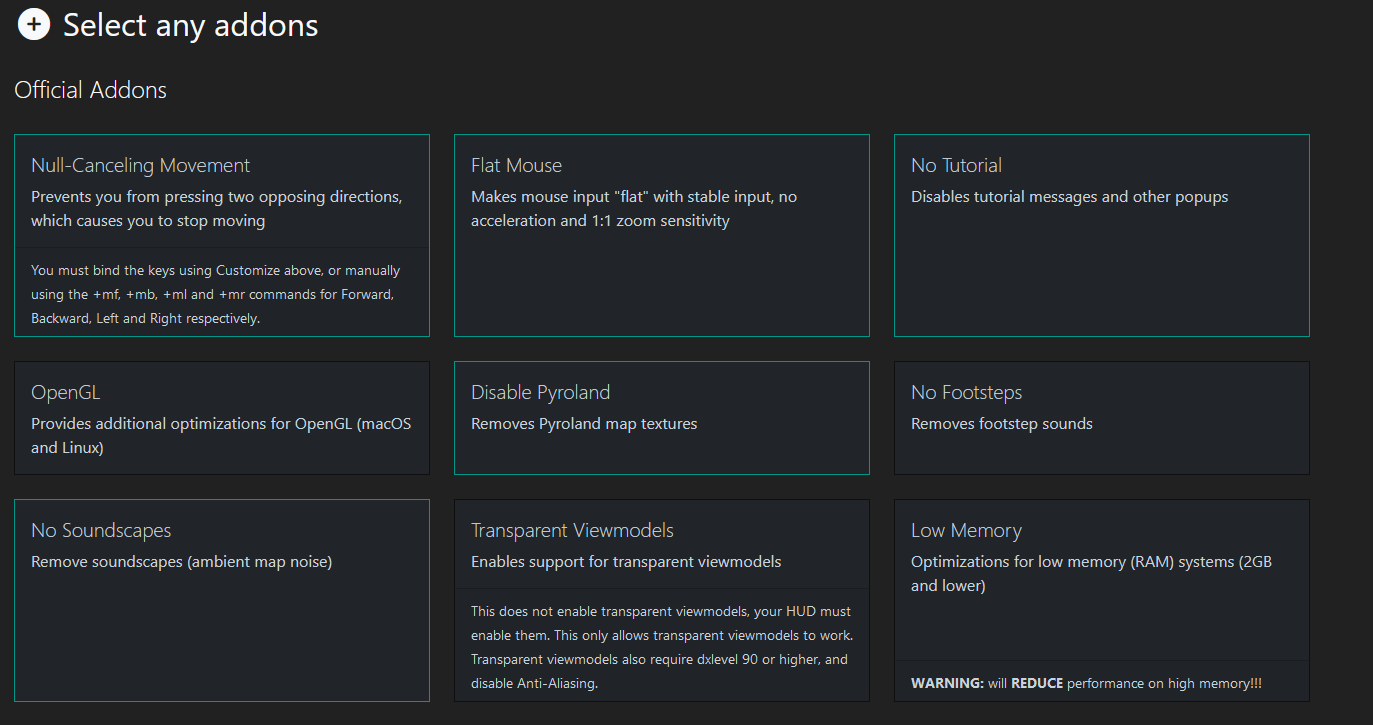Toggle the Flat Mouse addon title
This screenshot has width=1373, height=725.
pyautogui.click(x=516, y=165)
